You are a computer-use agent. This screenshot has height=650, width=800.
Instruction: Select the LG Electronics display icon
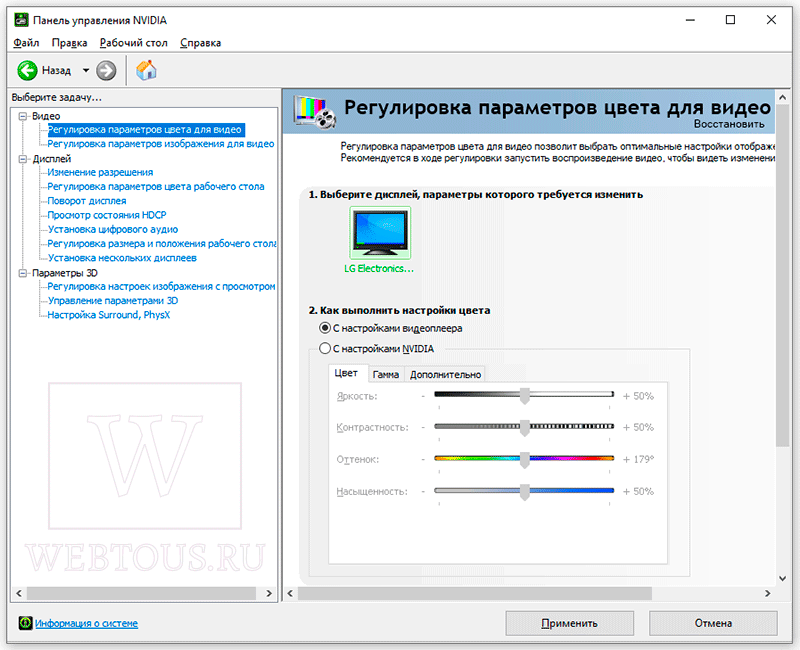pyautogui.click(x=380, y=233)
